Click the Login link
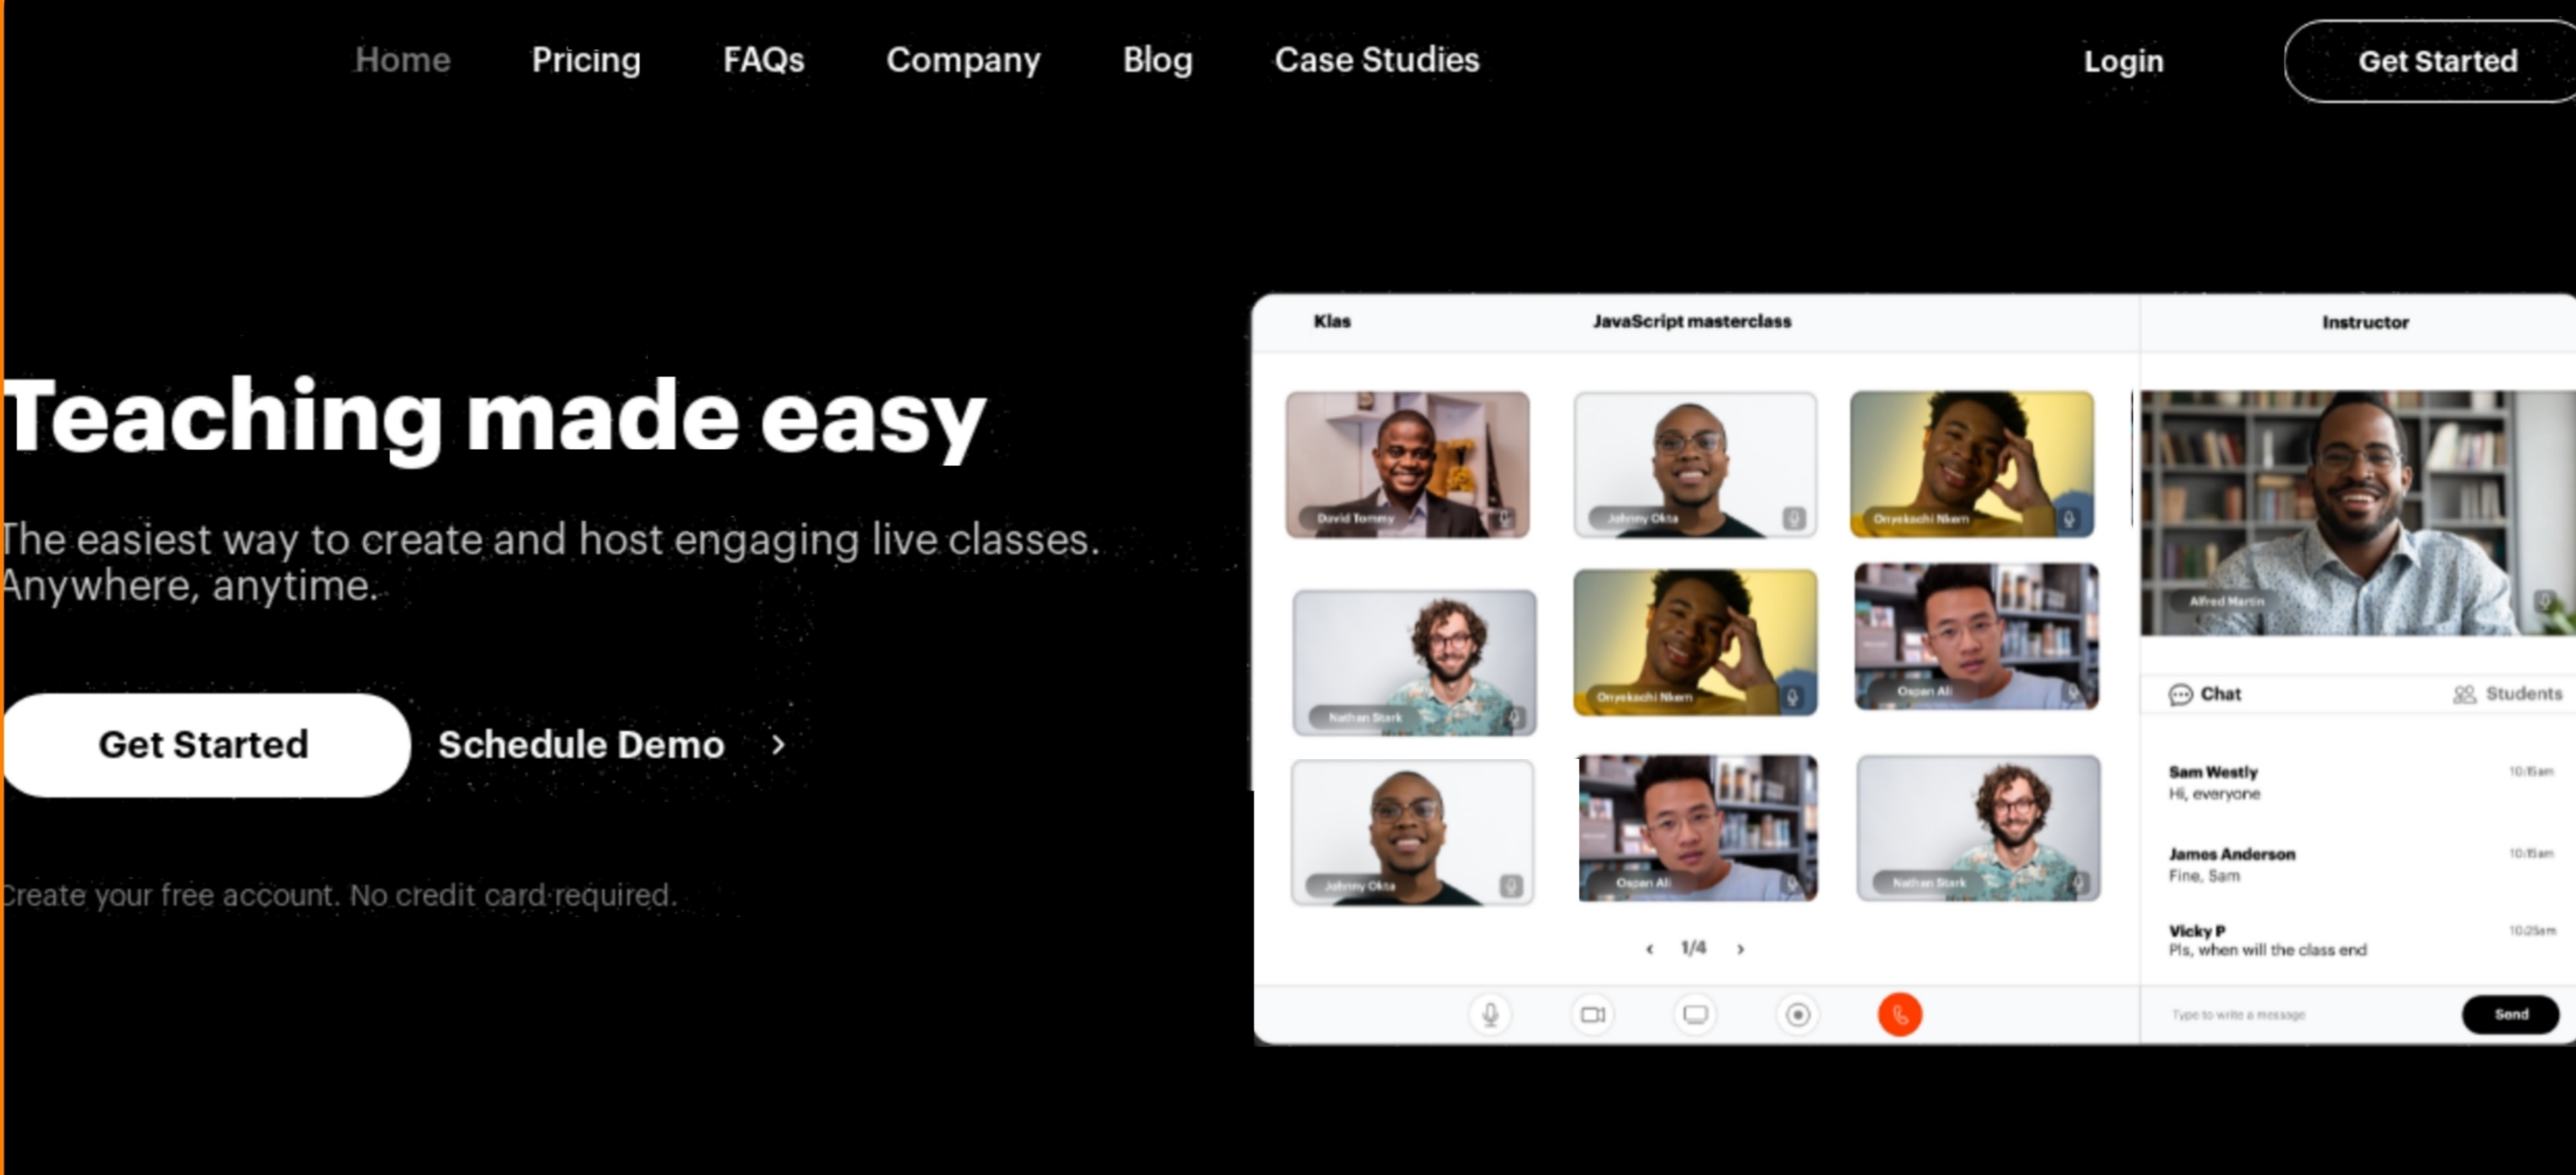 pos(2123,61)
